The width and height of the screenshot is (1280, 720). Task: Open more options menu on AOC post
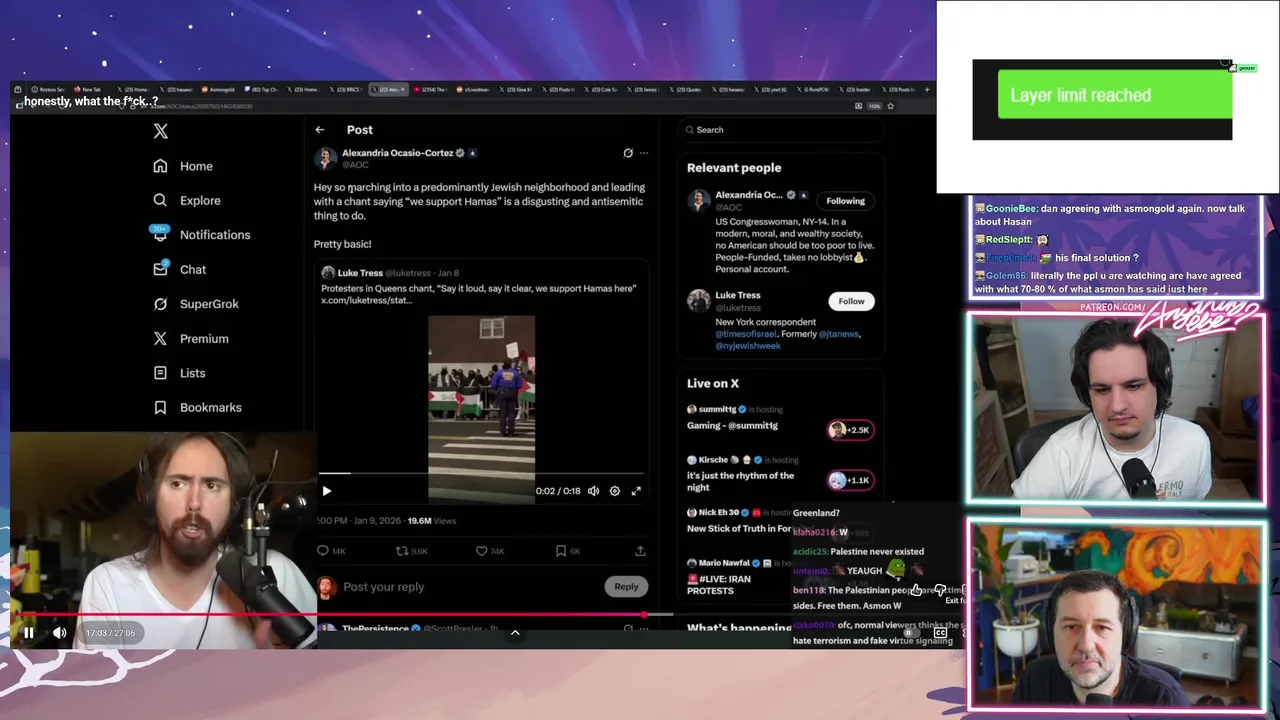click(644, 153)
